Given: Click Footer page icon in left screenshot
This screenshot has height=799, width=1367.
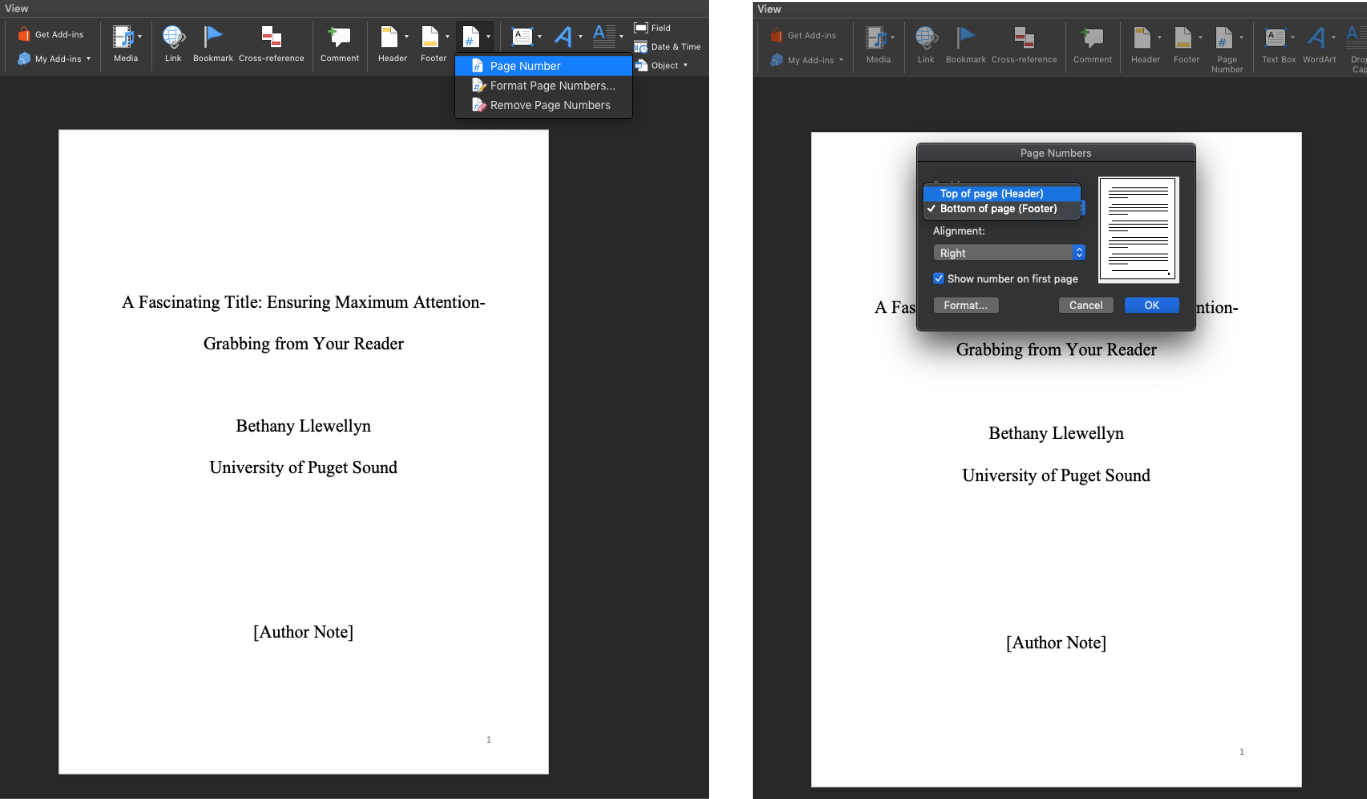Looking at the screenshot, I should [430, 37].
